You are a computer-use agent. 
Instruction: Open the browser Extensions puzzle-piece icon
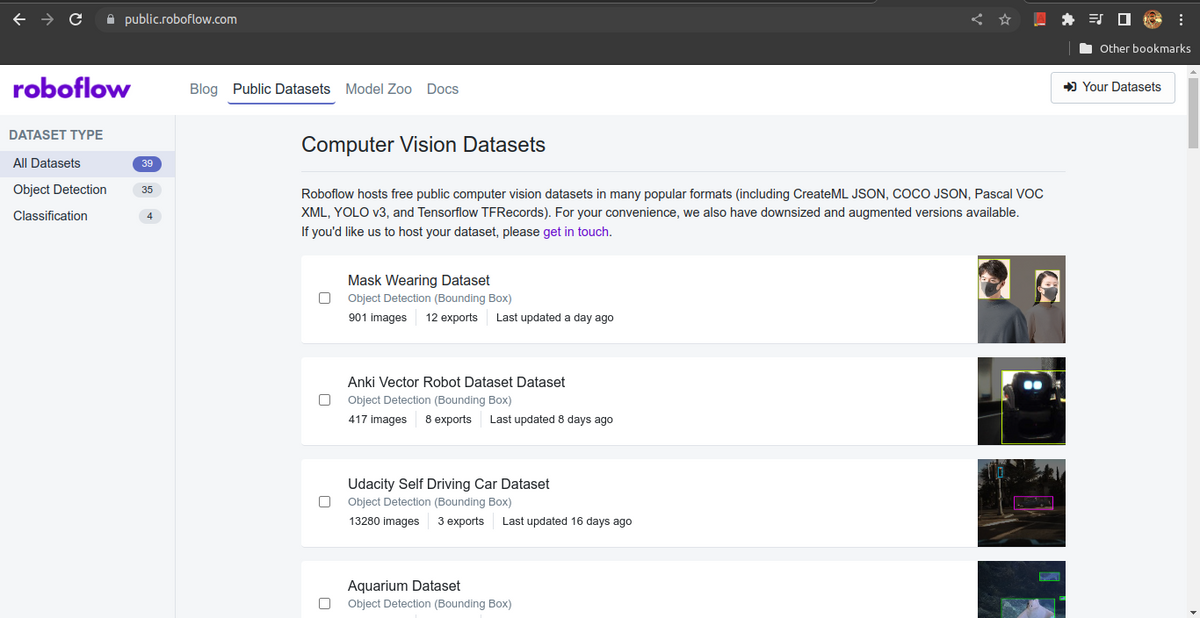click(1067, 18)
